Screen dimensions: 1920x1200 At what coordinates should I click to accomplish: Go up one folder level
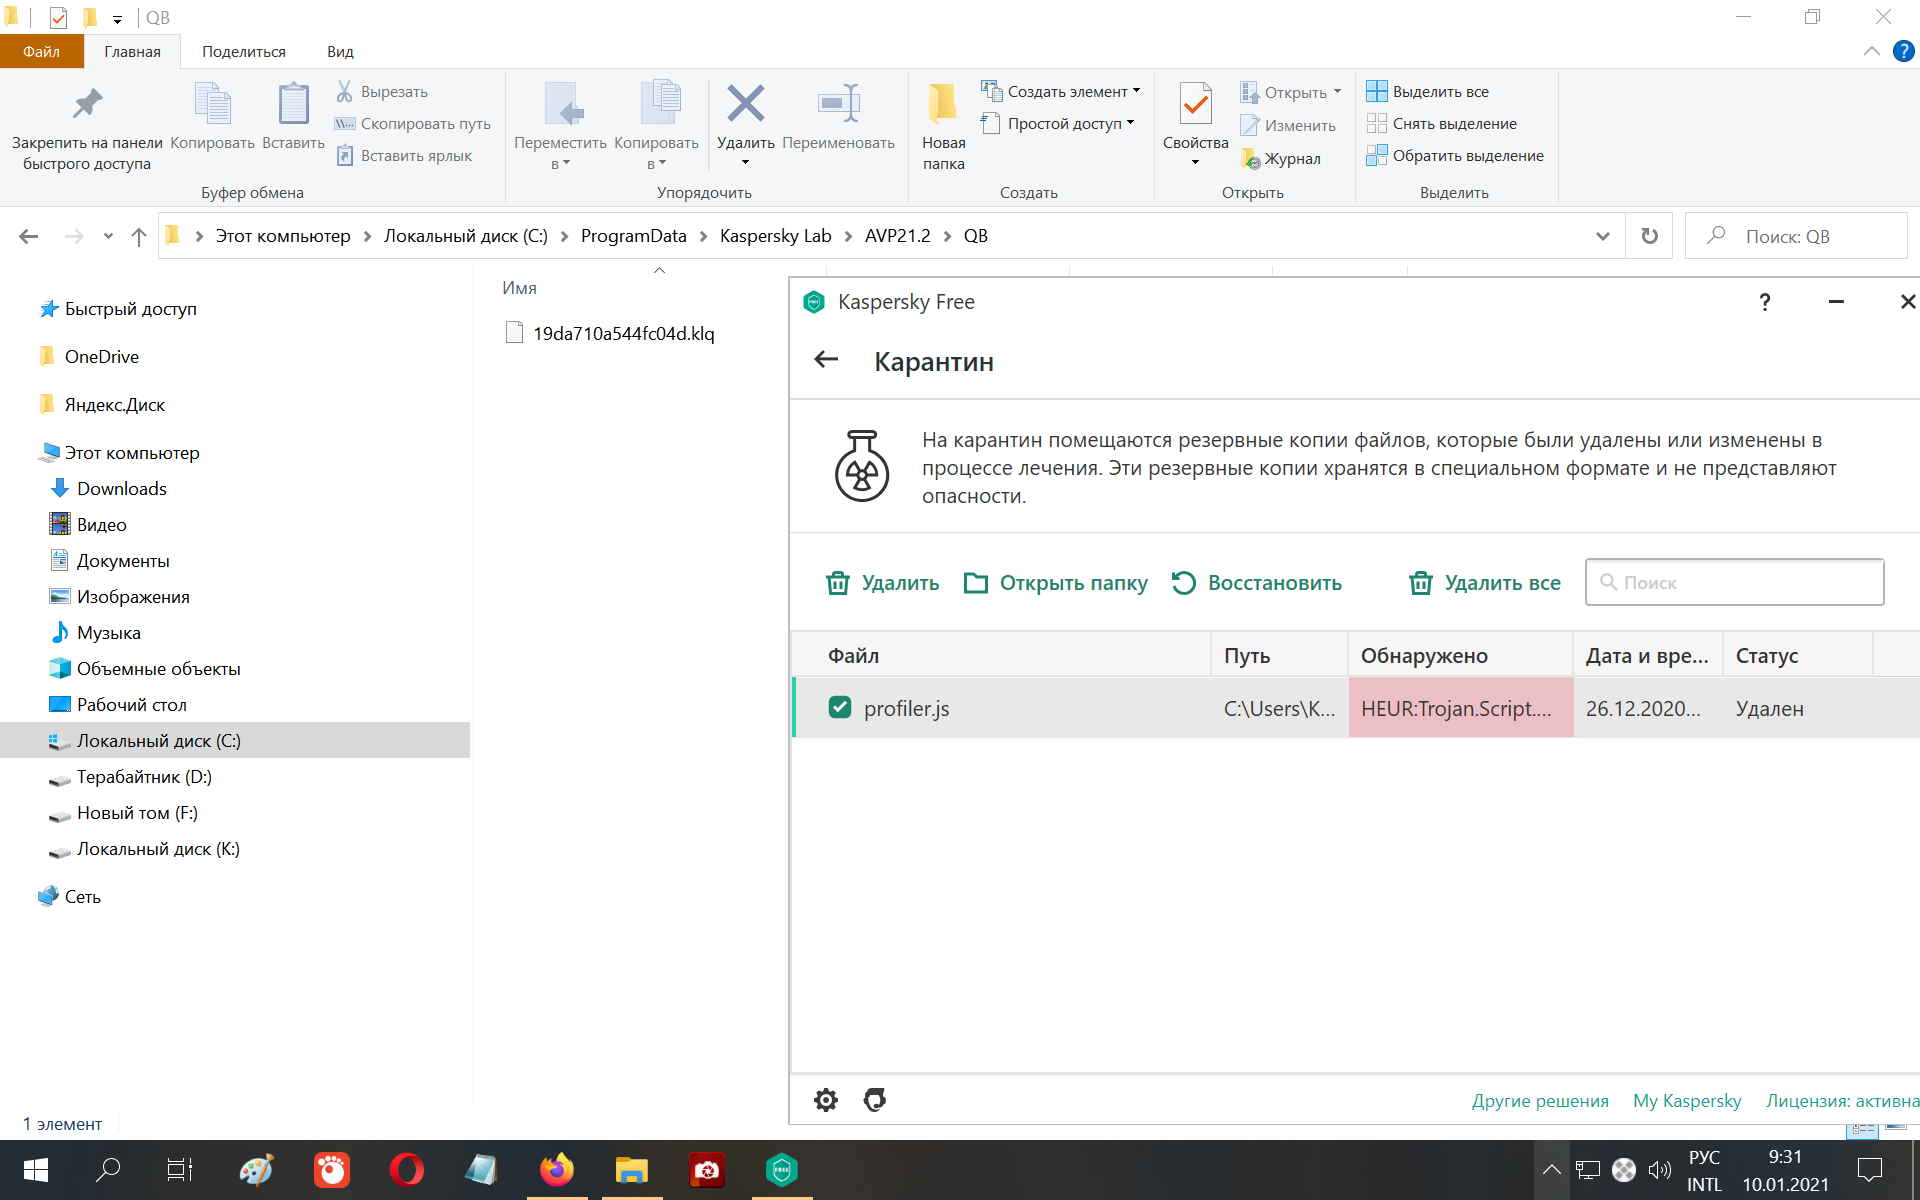pos(139,236)
